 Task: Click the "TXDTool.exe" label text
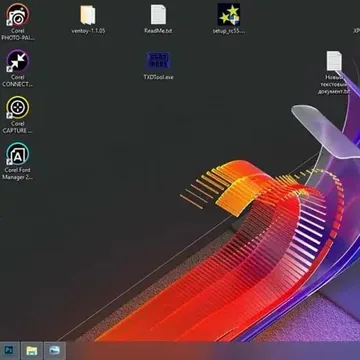pos(158,77)
